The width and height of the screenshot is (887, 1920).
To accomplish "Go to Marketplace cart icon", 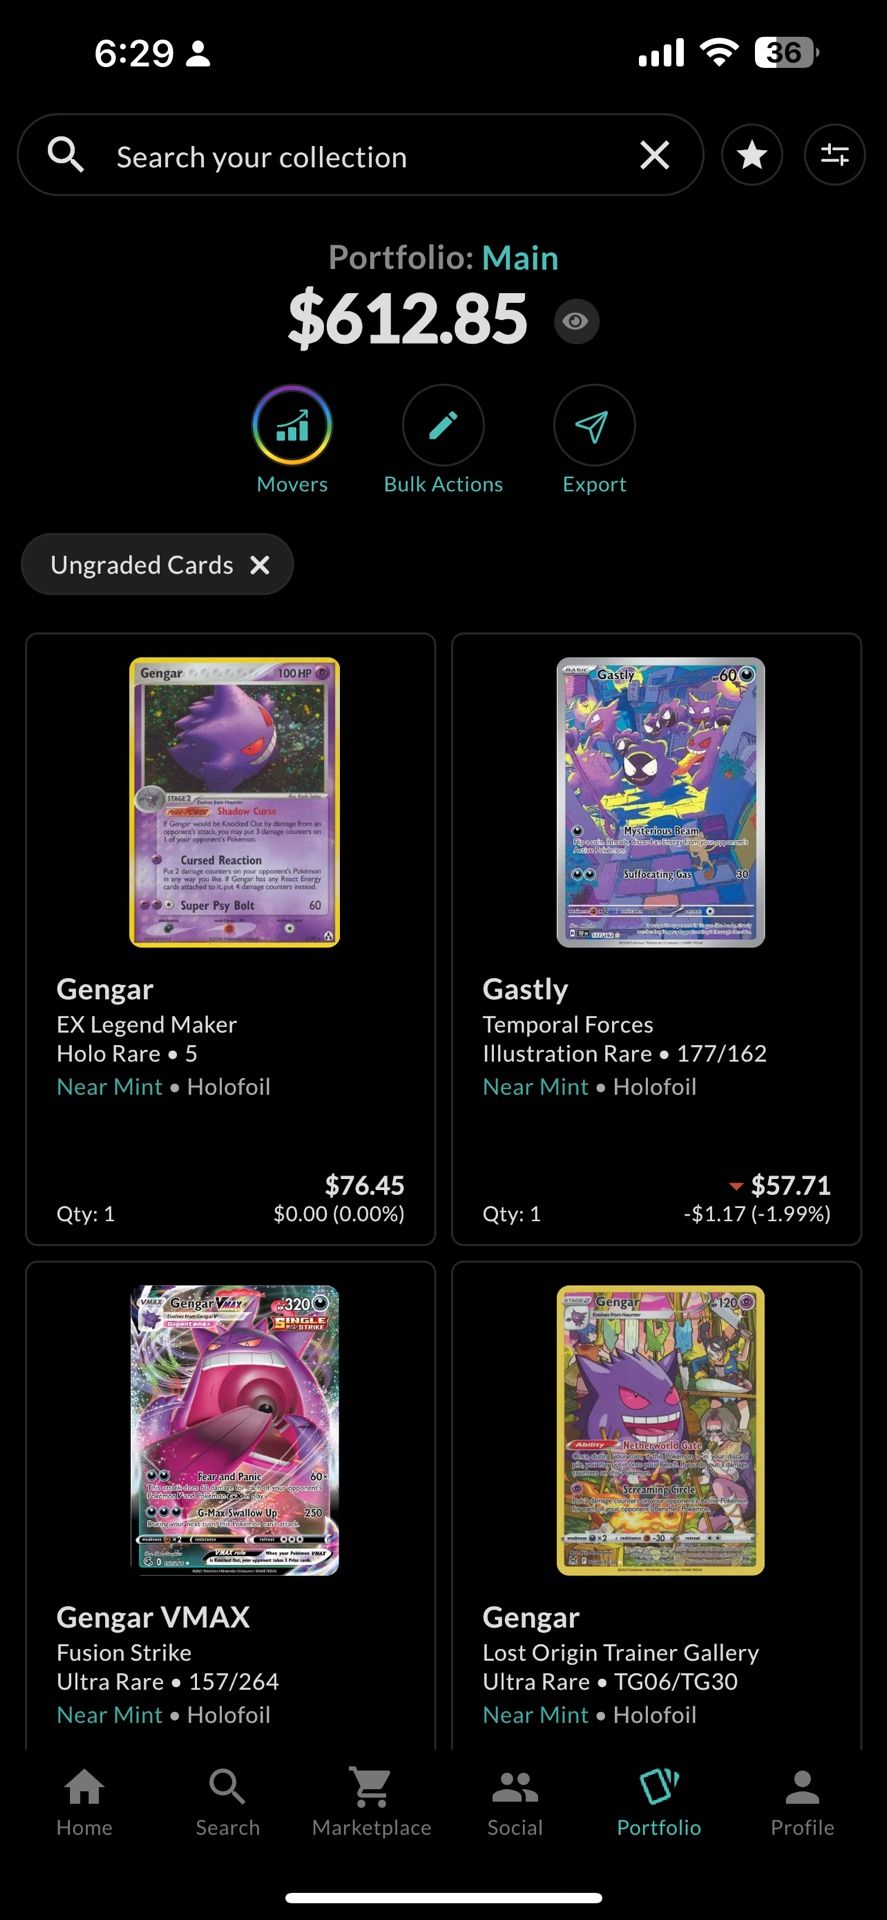I will pyautogui.click(x=371, y=1786).
